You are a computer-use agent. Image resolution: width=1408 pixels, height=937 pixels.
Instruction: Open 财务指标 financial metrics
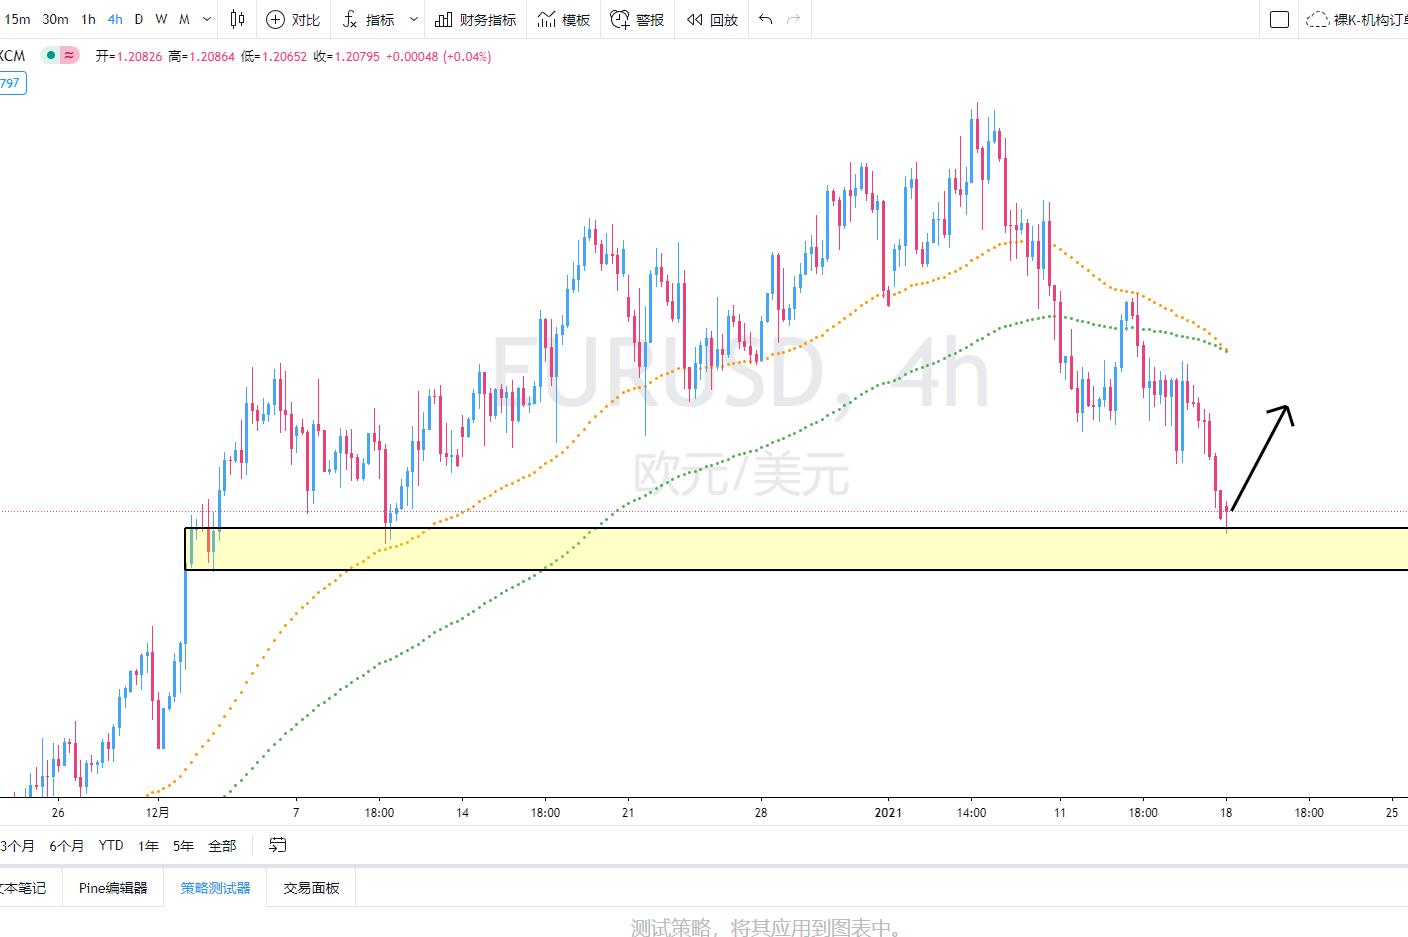pos(476,19)
